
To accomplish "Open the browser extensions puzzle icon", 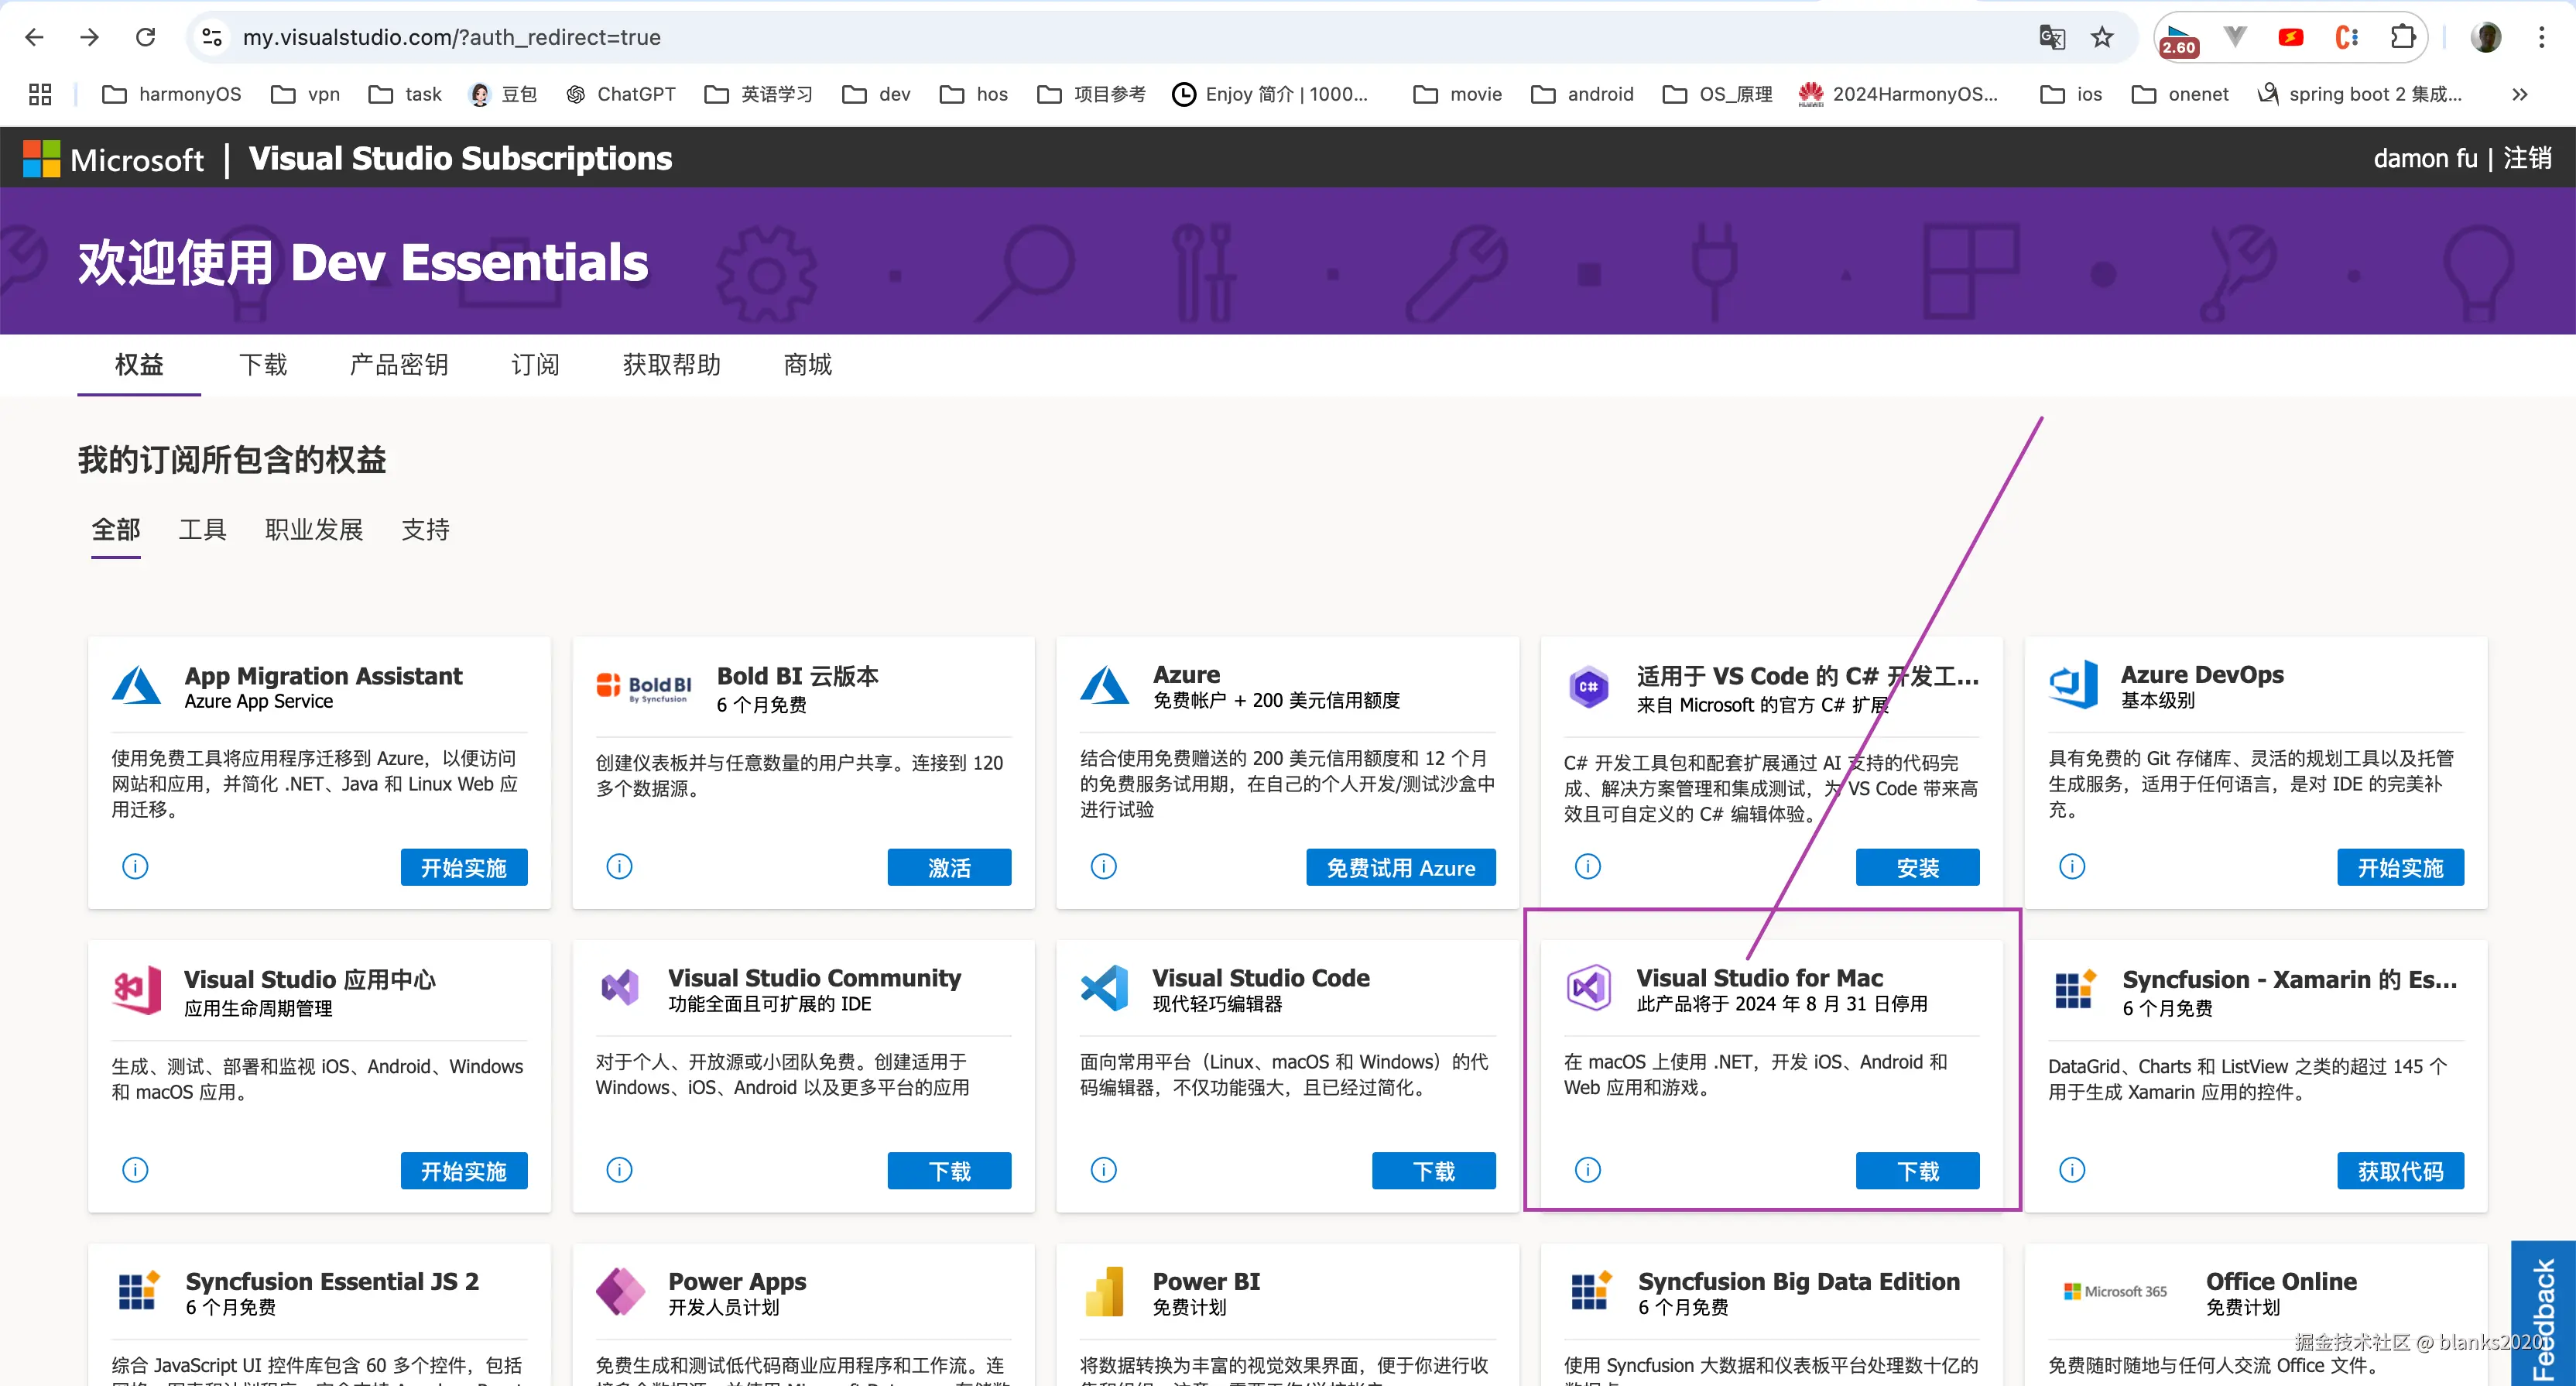I will coord(2402,37).
